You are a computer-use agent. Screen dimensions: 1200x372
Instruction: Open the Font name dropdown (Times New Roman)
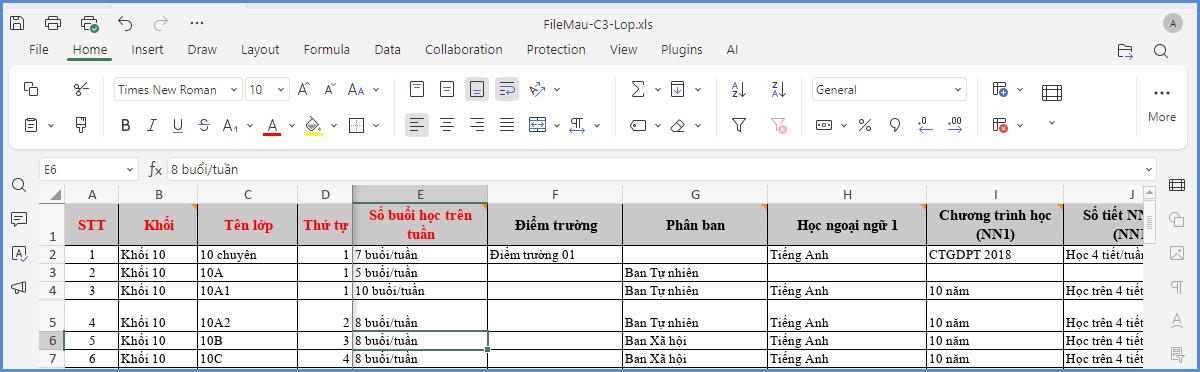[235, 90]
